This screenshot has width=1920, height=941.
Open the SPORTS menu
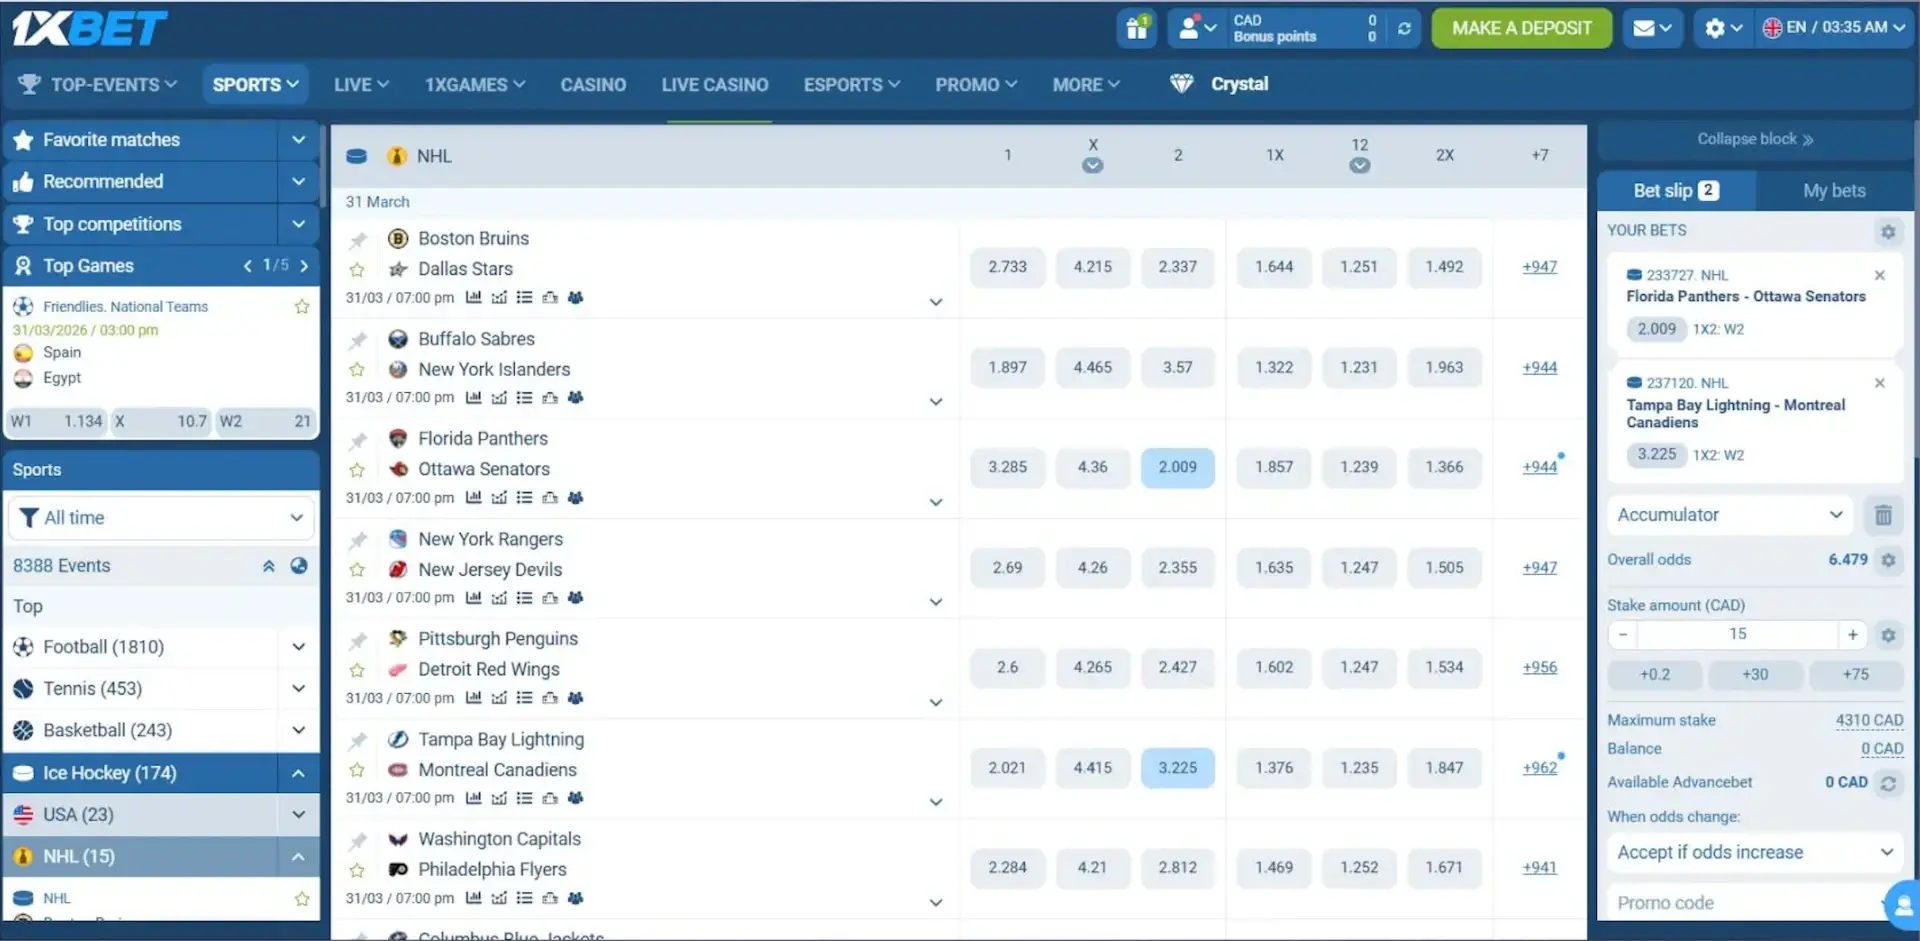tap(255, 85)
